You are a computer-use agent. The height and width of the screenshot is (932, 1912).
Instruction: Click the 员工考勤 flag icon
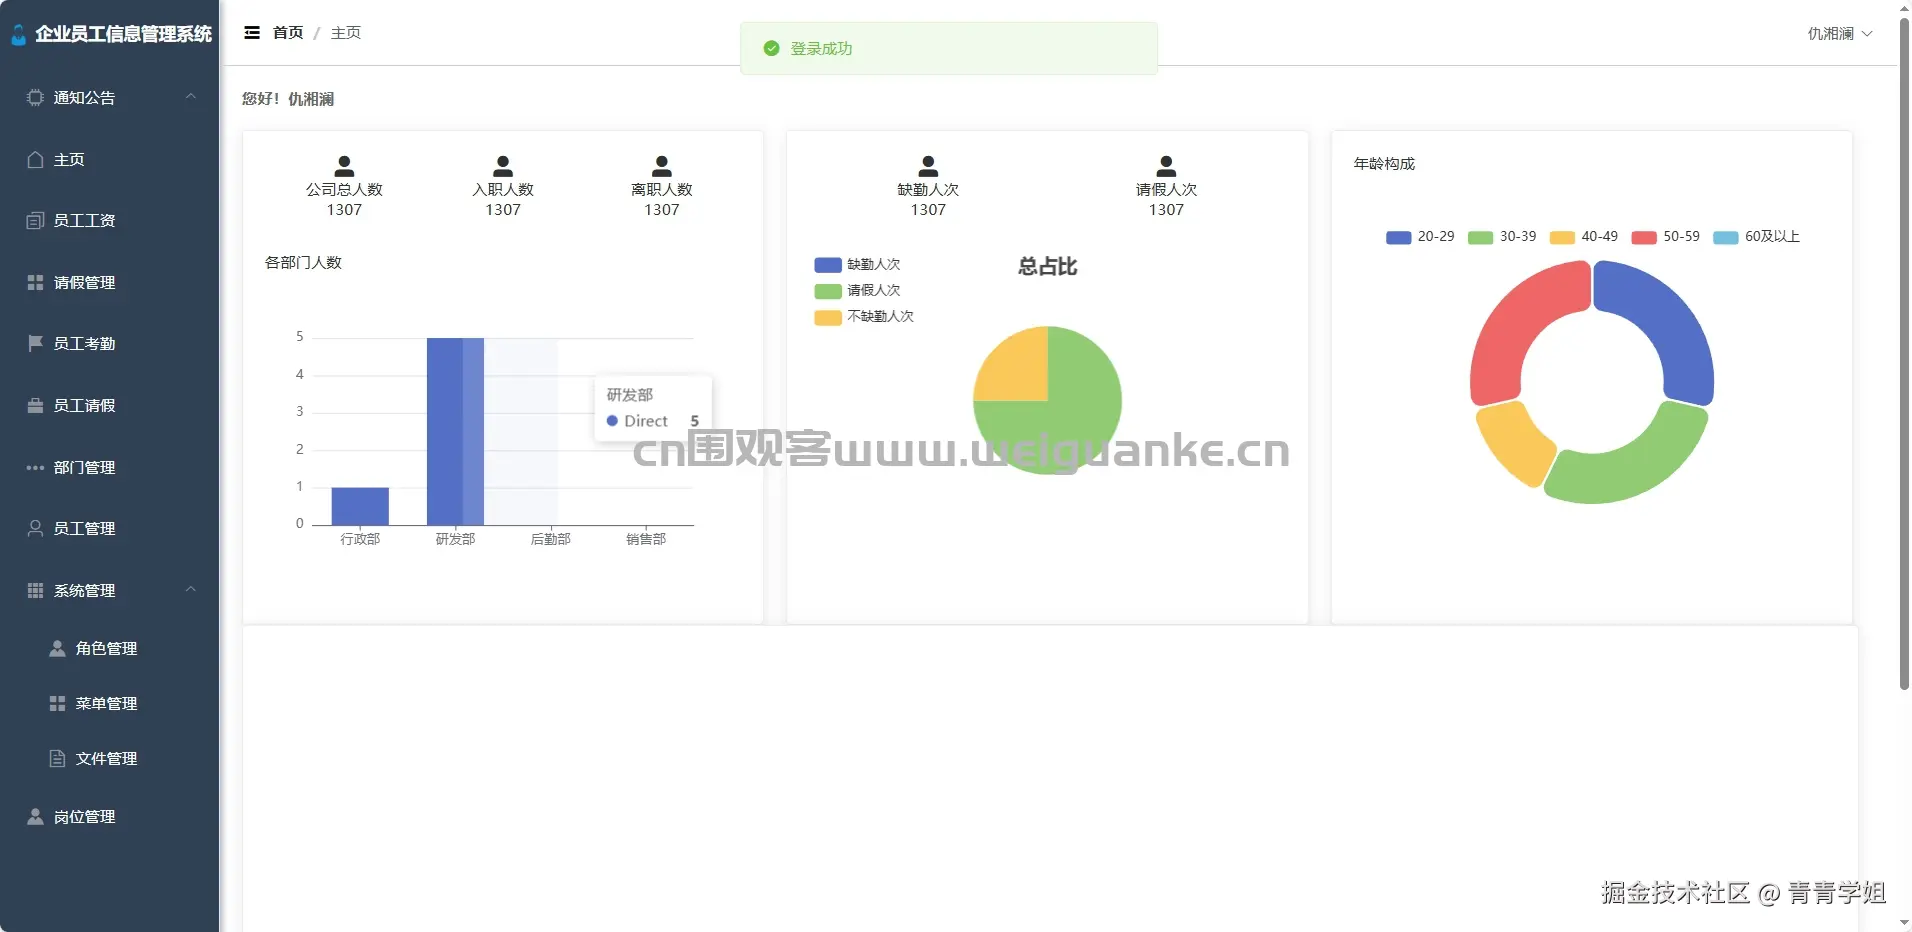tap(35, 344)
